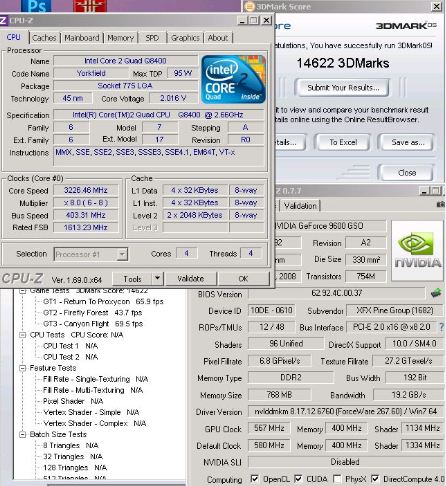This screenshot has height=486, width=446.
Task: Click the Validate button in CPU-Z
Action: click(191, 279)
